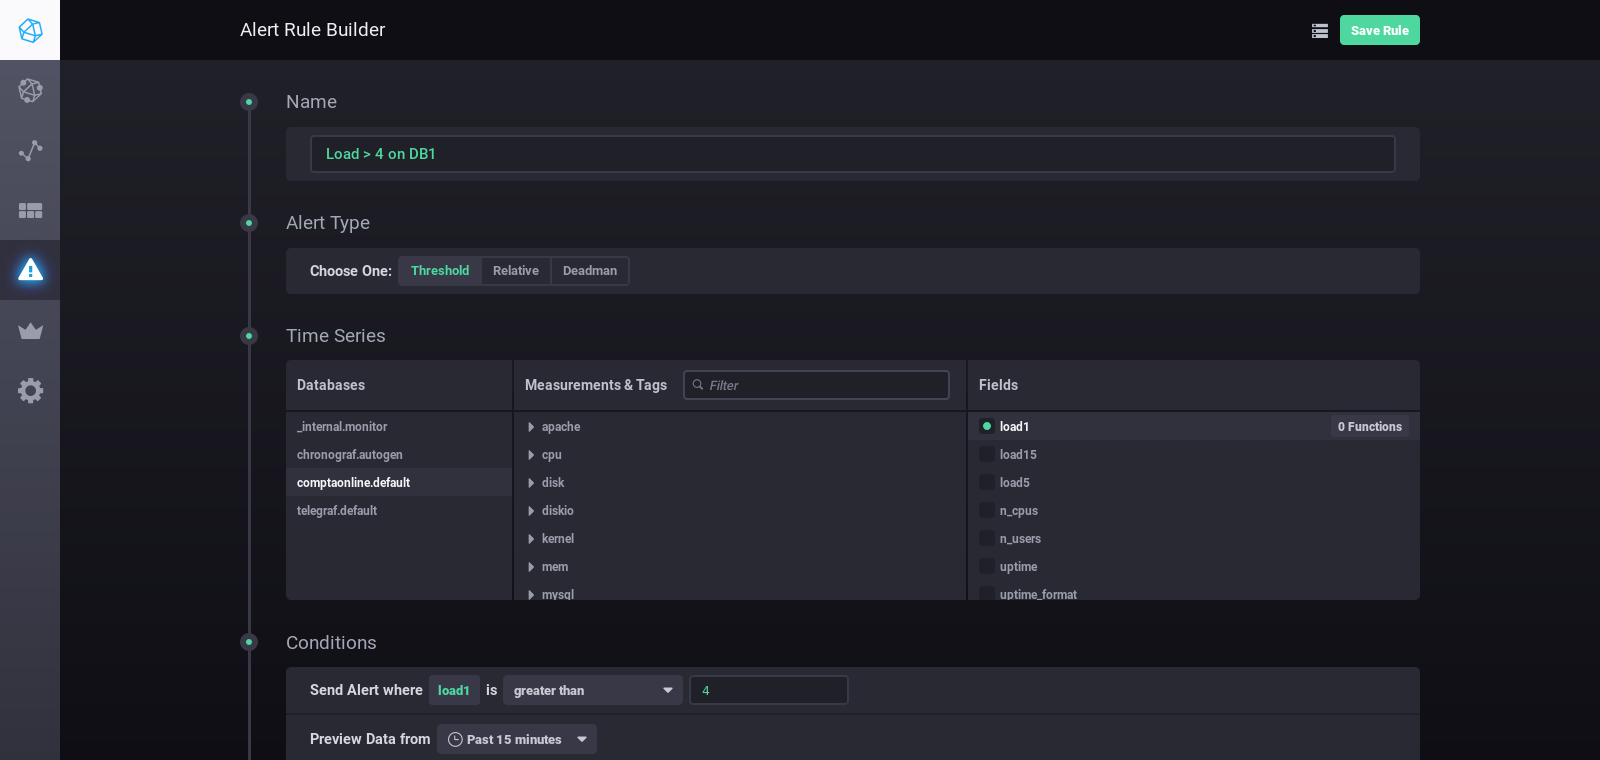The image size is (1600, 760).
Task: Switch alert type to Relative
Action: [x=515, y=271]
